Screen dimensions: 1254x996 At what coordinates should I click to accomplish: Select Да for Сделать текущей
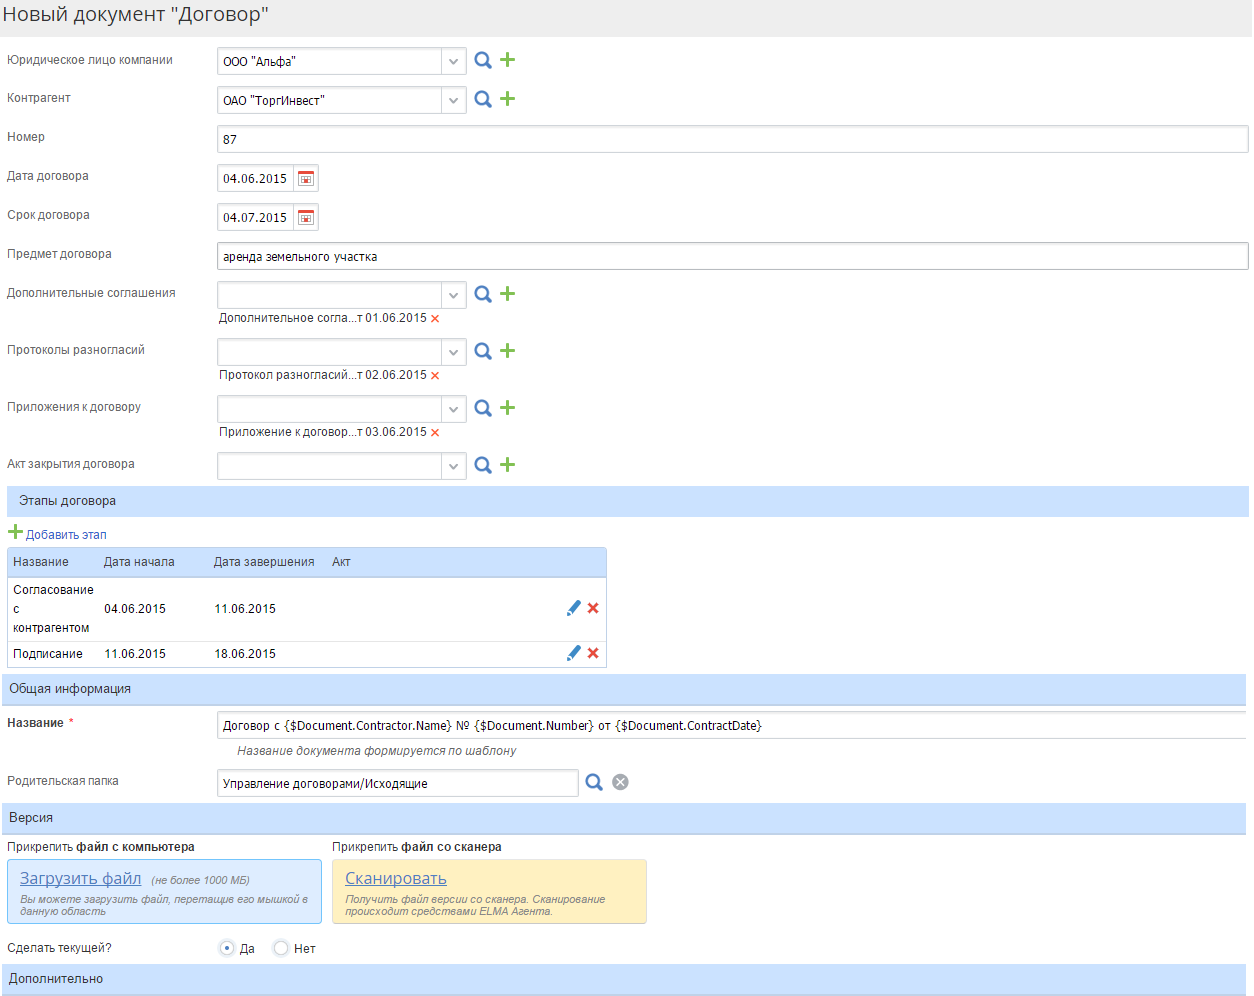tap(227, 948)
